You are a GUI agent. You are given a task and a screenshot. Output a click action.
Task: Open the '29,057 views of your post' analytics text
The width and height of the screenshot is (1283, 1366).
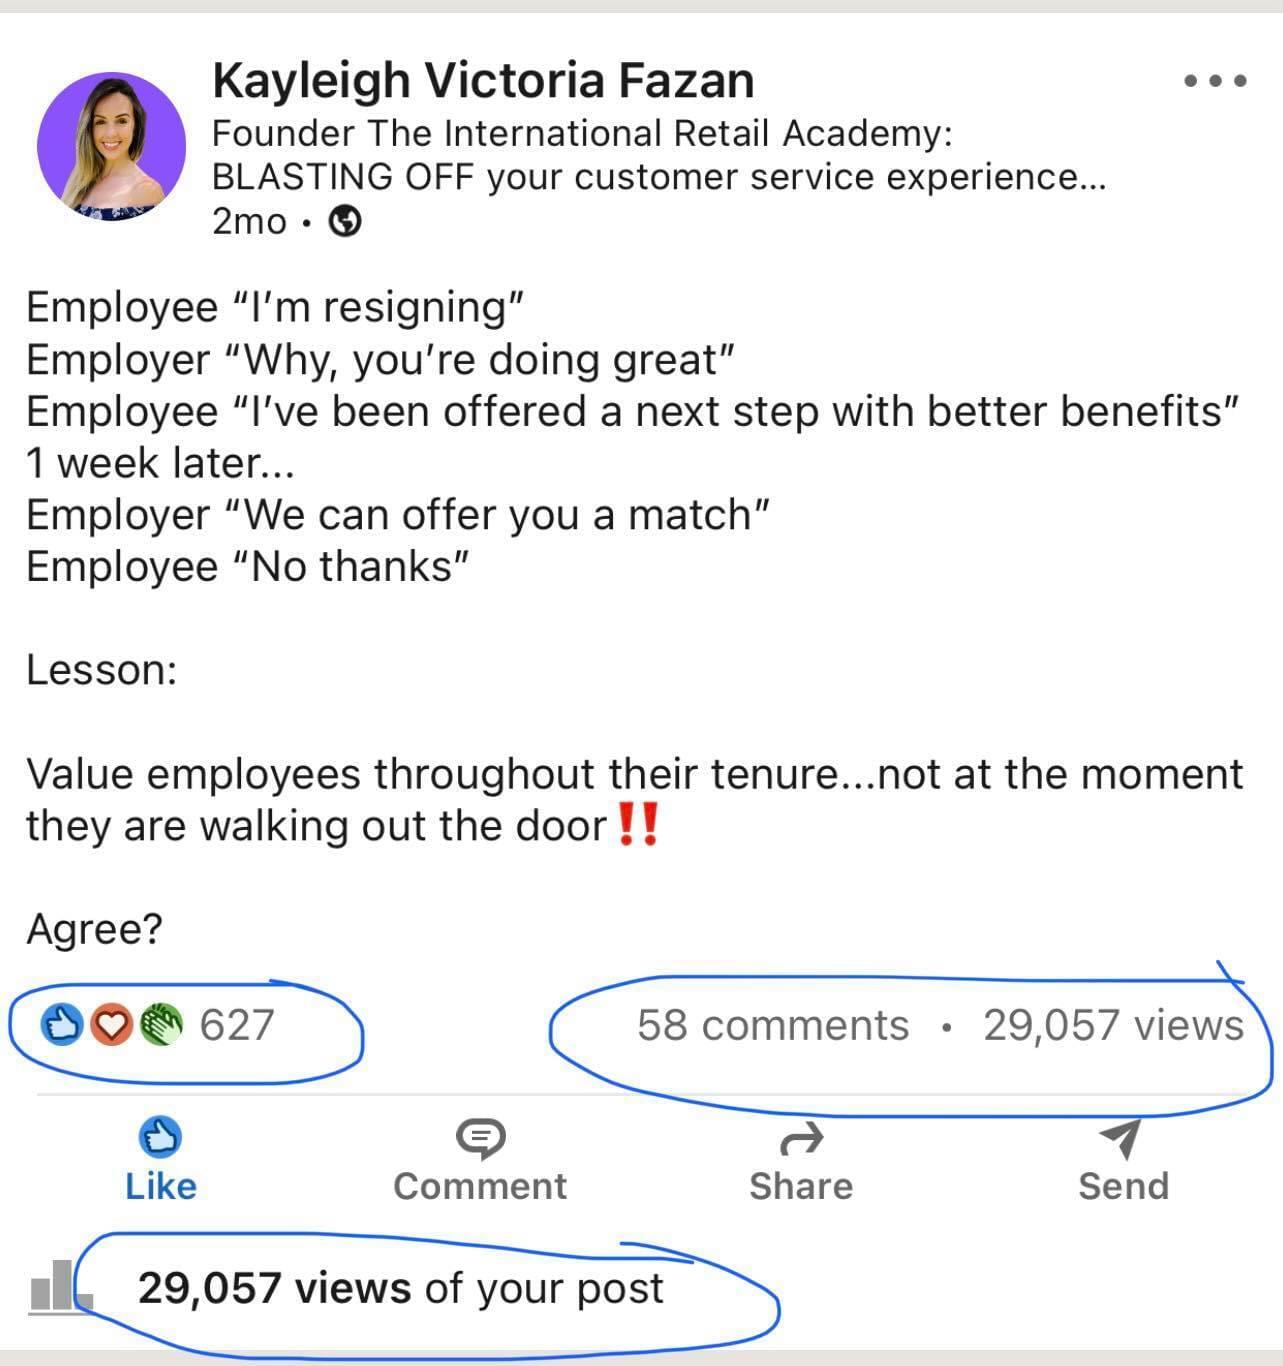tap(400, 1288)
